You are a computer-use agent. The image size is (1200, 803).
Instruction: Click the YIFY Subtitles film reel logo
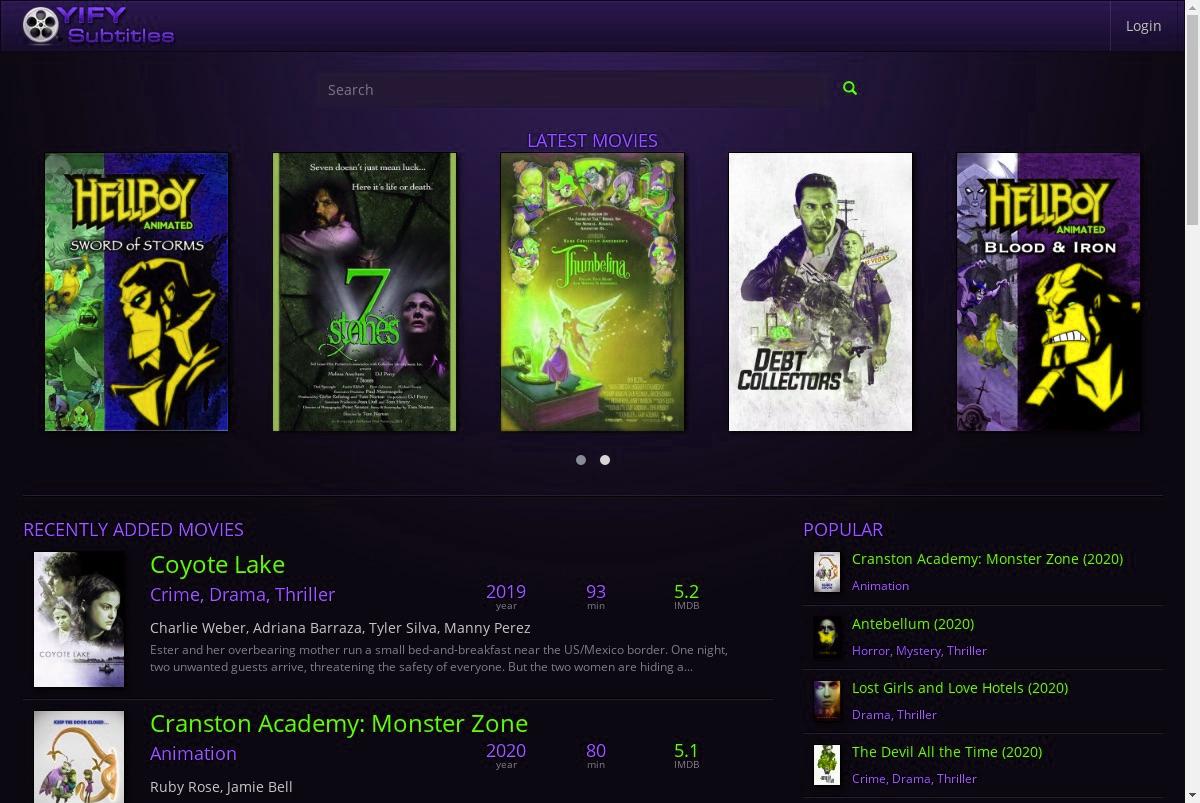click(98, 25)
